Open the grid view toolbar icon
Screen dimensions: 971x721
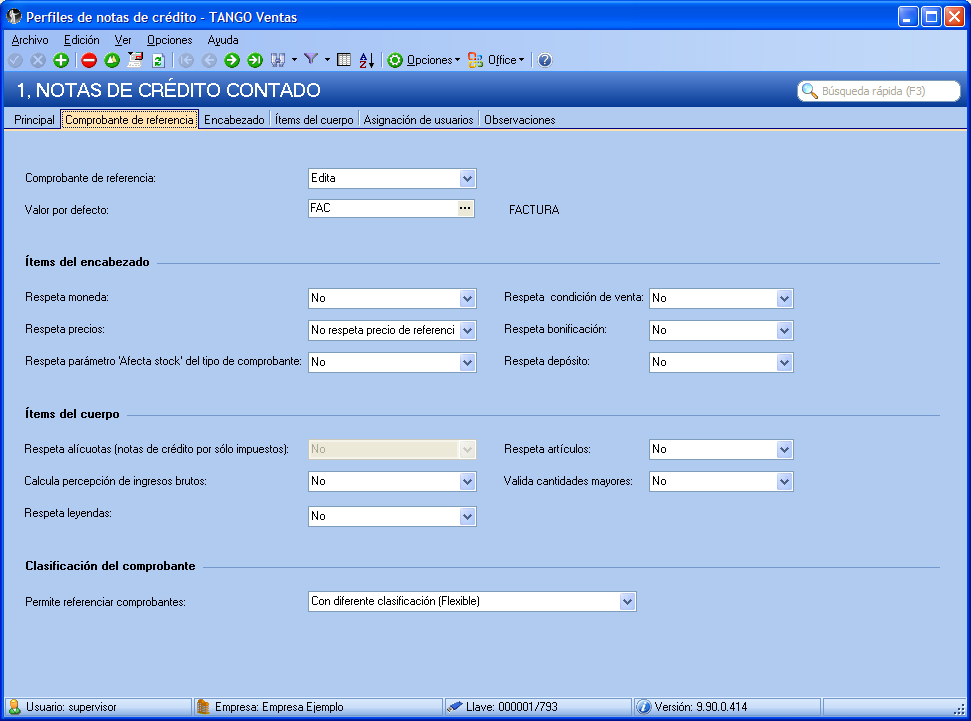(x=344, y=60)
